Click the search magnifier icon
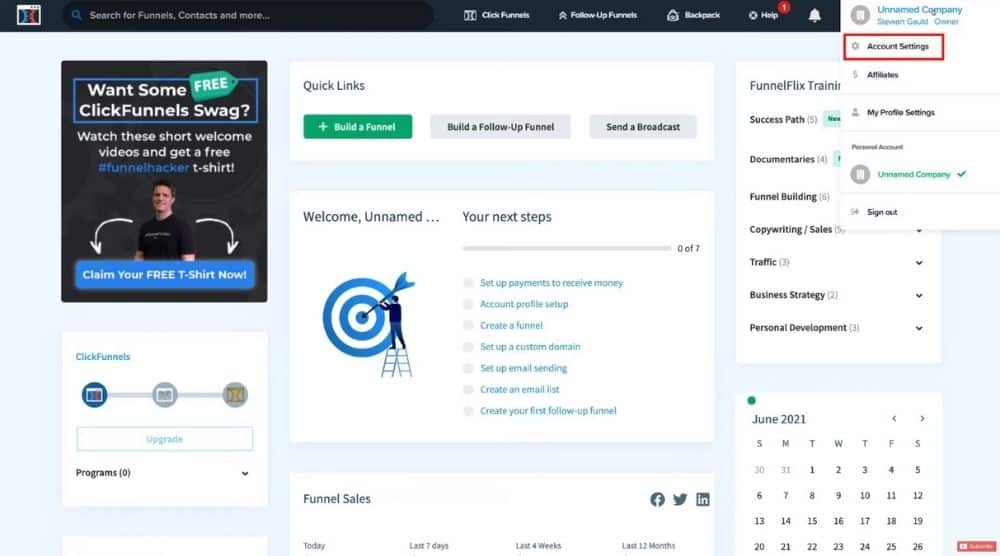The image size is (1000, 556). [77, 15]
